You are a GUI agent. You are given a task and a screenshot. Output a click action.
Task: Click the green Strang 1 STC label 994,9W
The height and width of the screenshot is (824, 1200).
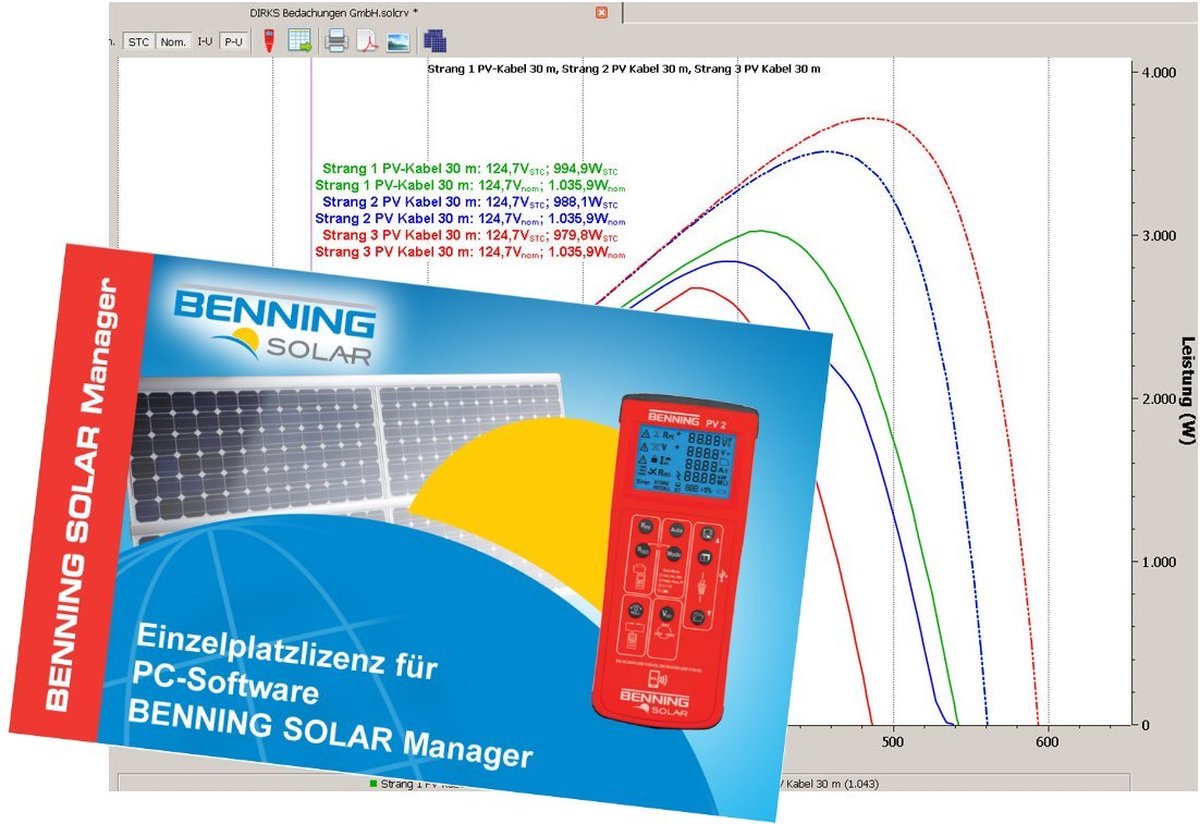(x=470, y=170)
